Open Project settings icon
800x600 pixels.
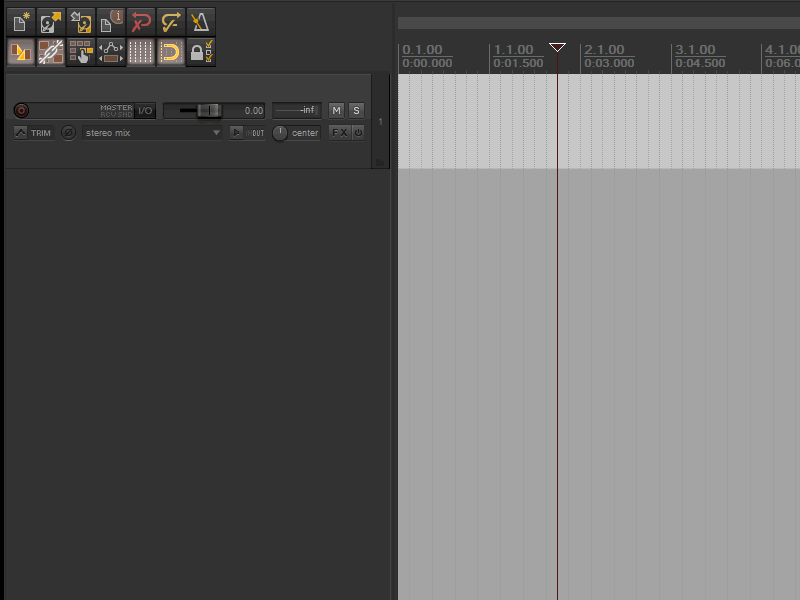111,22
